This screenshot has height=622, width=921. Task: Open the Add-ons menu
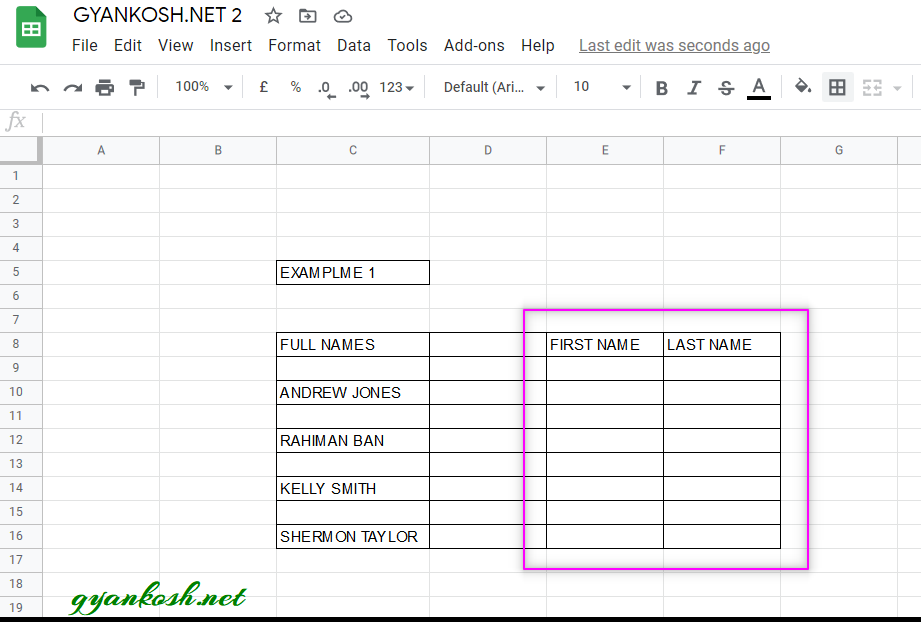tap(474, 45)
